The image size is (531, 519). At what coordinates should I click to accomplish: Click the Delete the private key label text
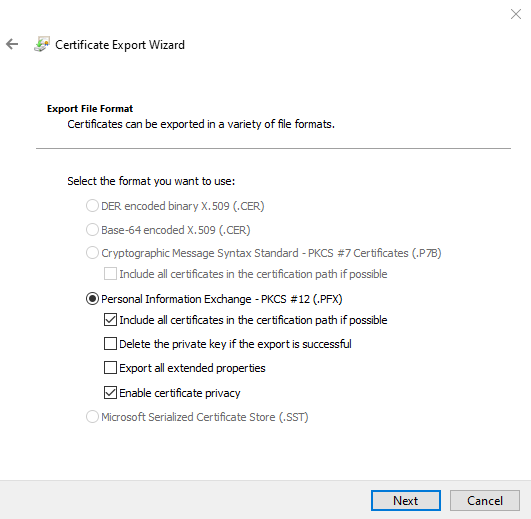(x=235, y=344)
